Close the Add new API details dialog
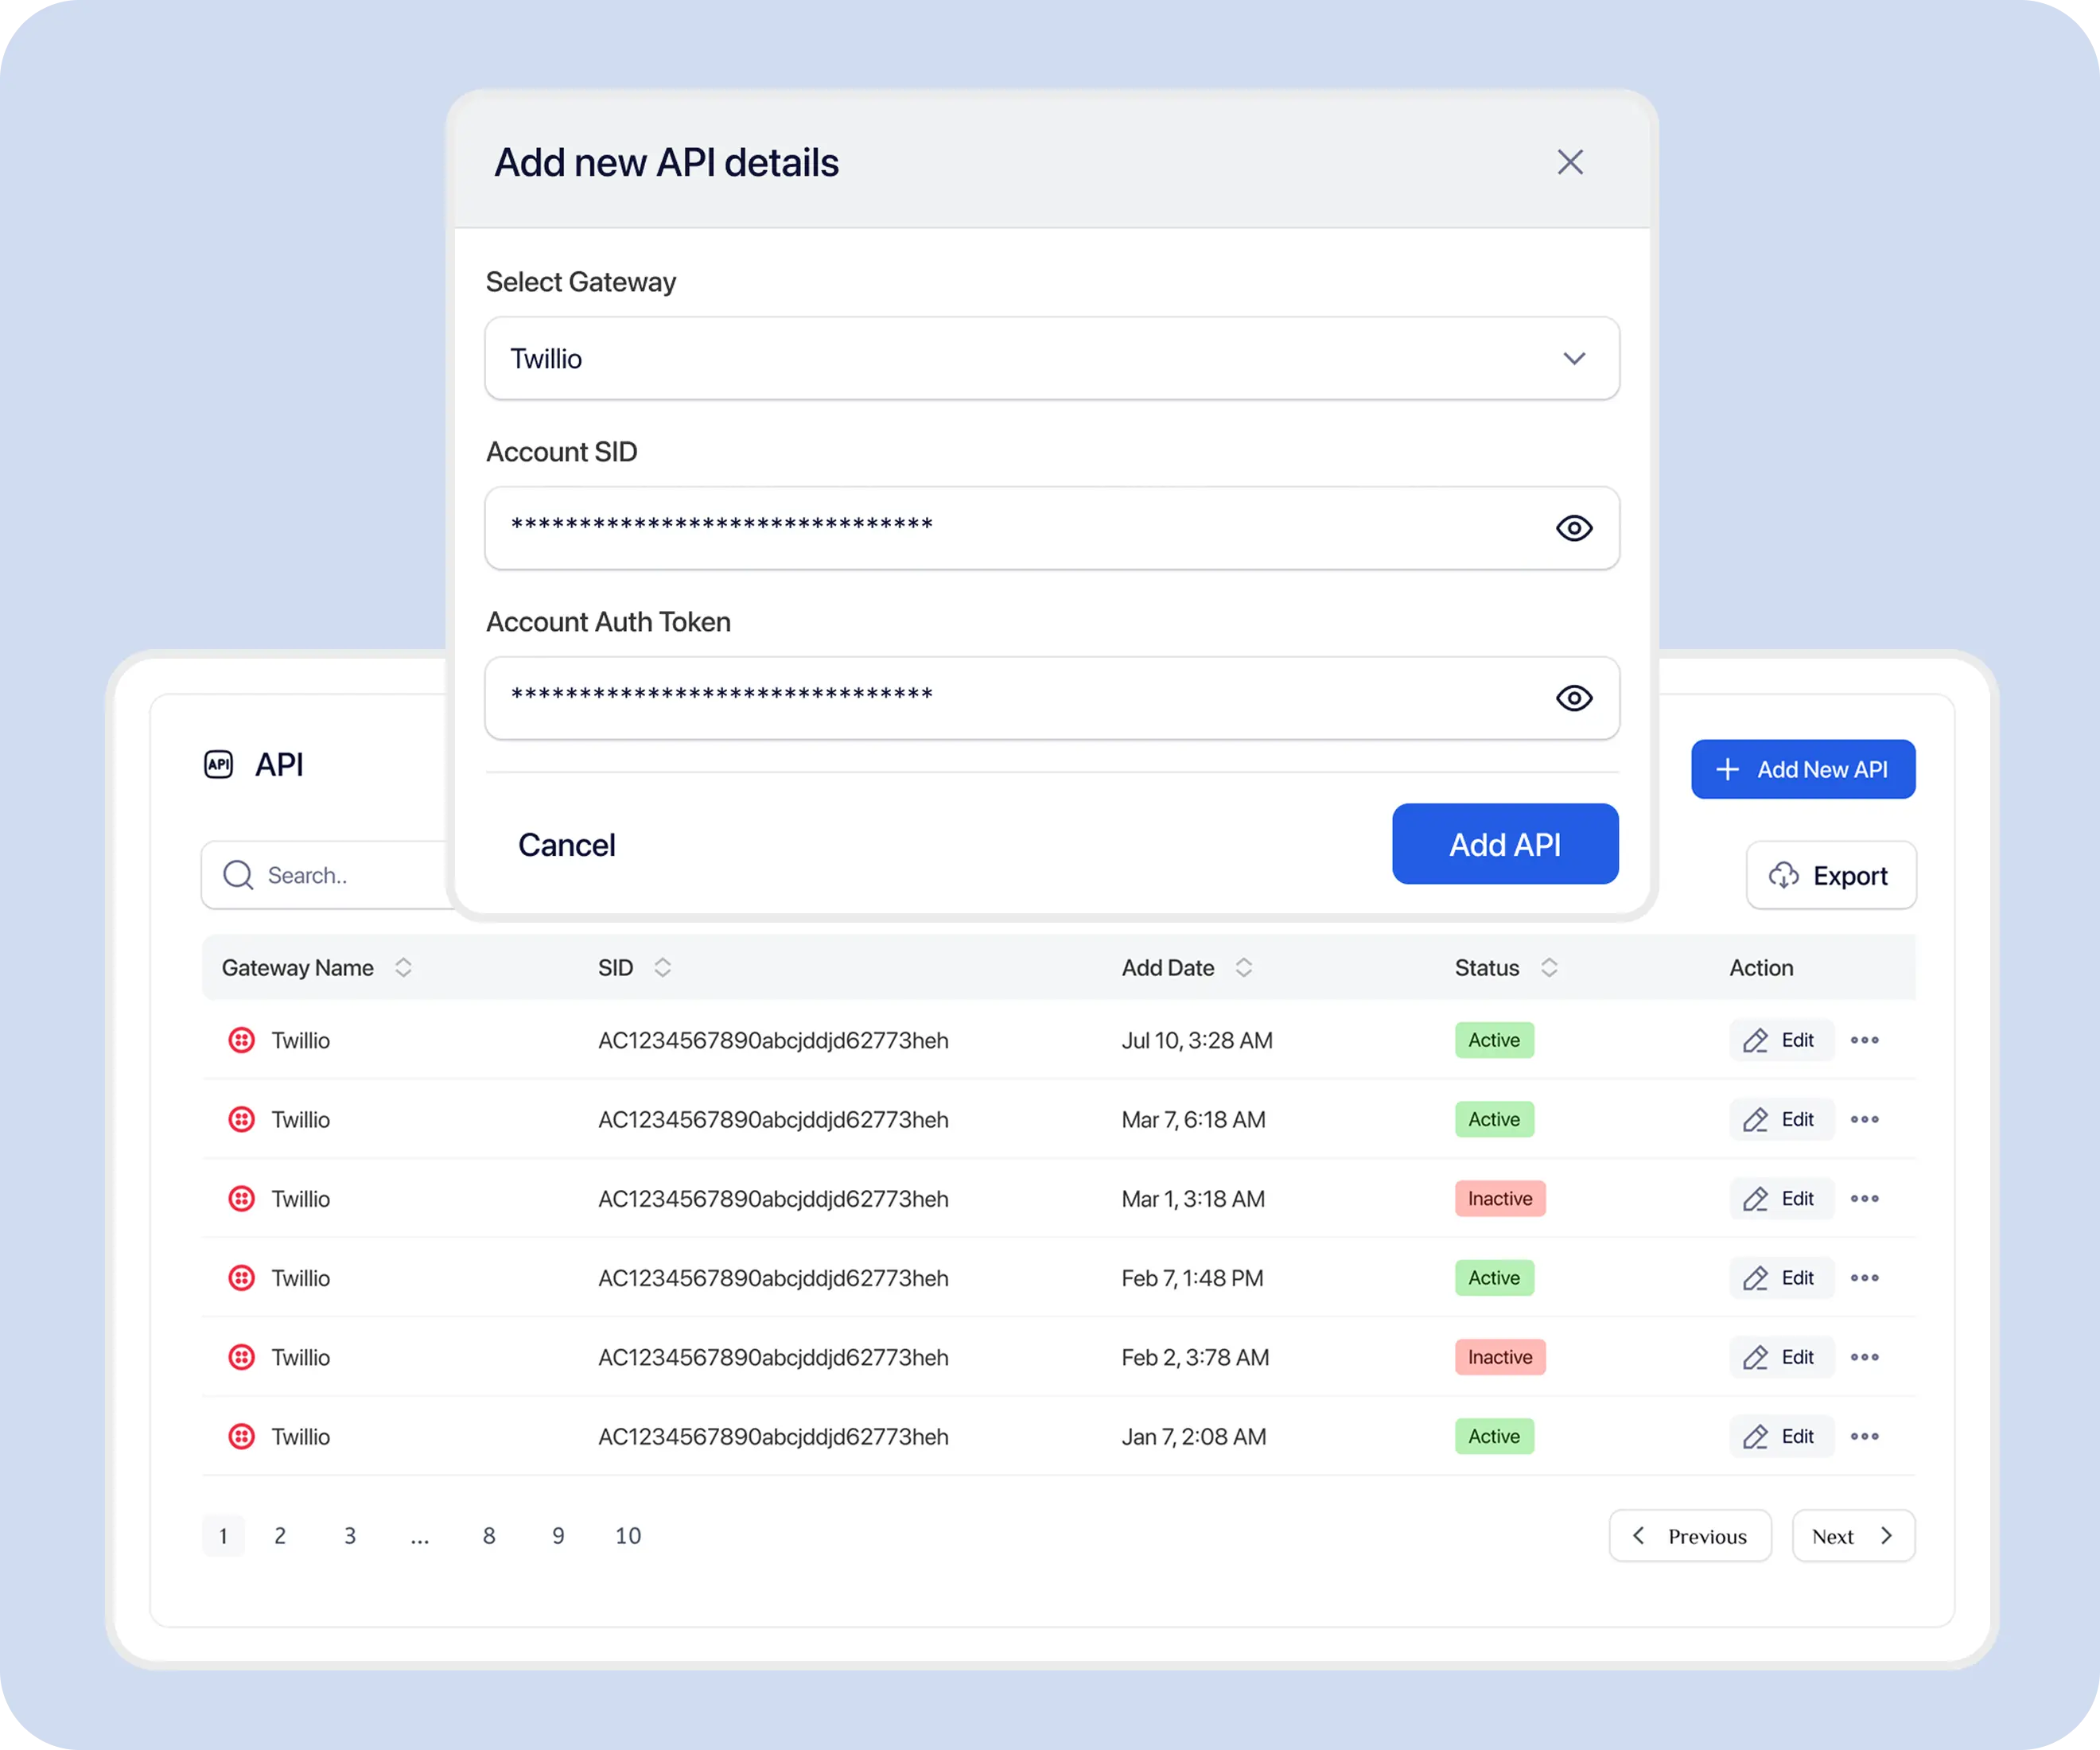The image size is (2100, 1750). tap(1570, 162)
